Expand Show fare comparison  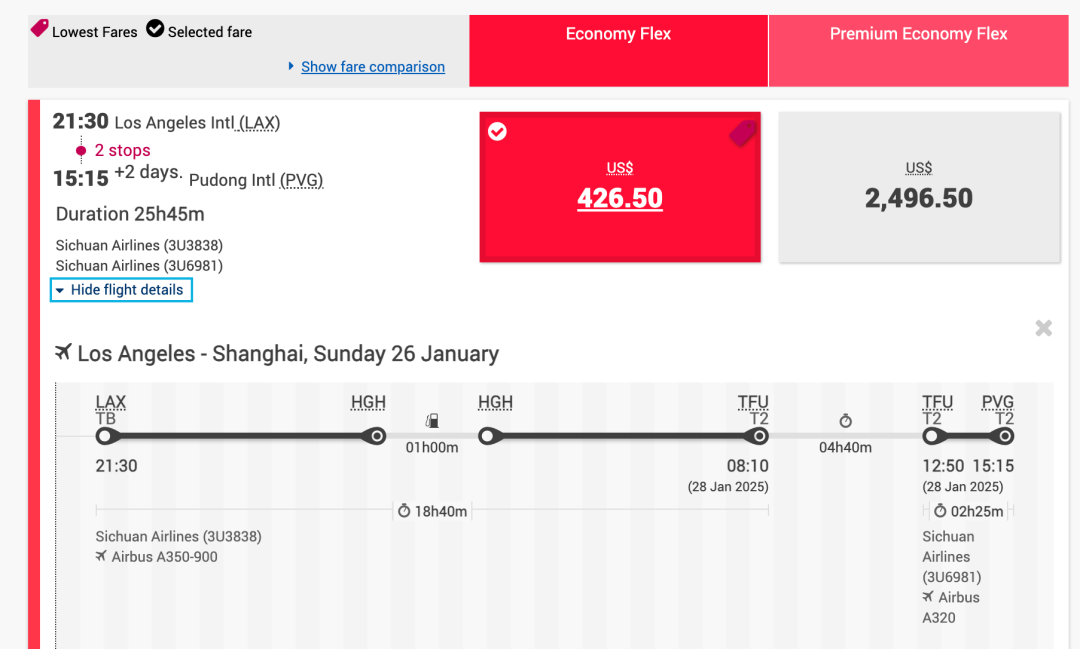click(x=373, y=67)
